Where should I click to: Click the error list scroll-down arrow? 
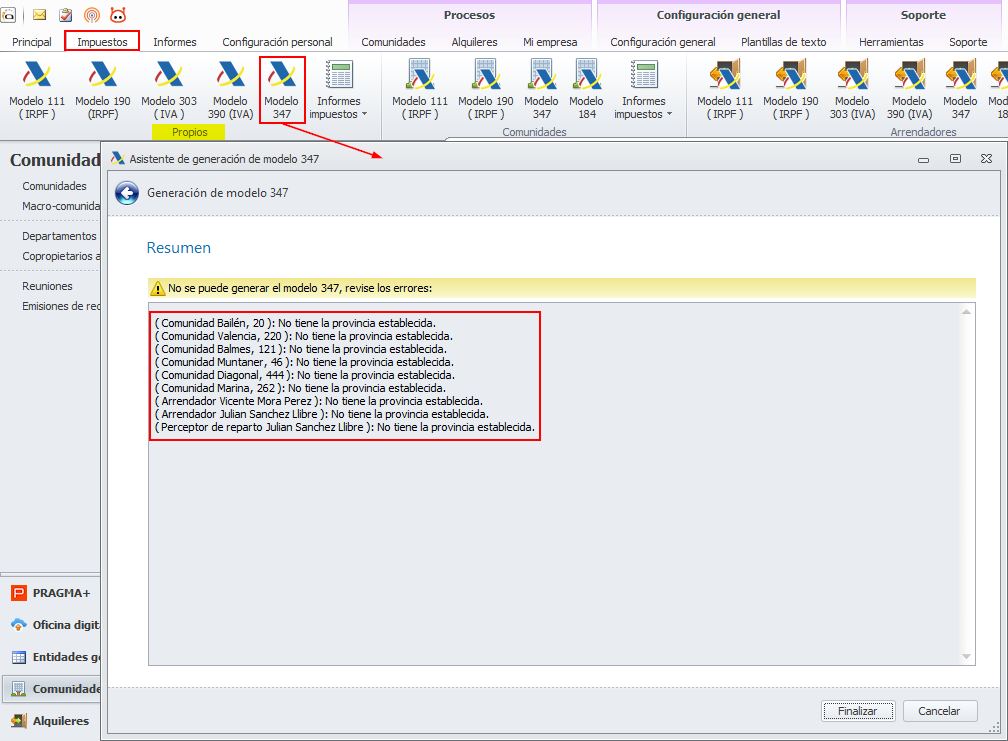click(966, 656)
